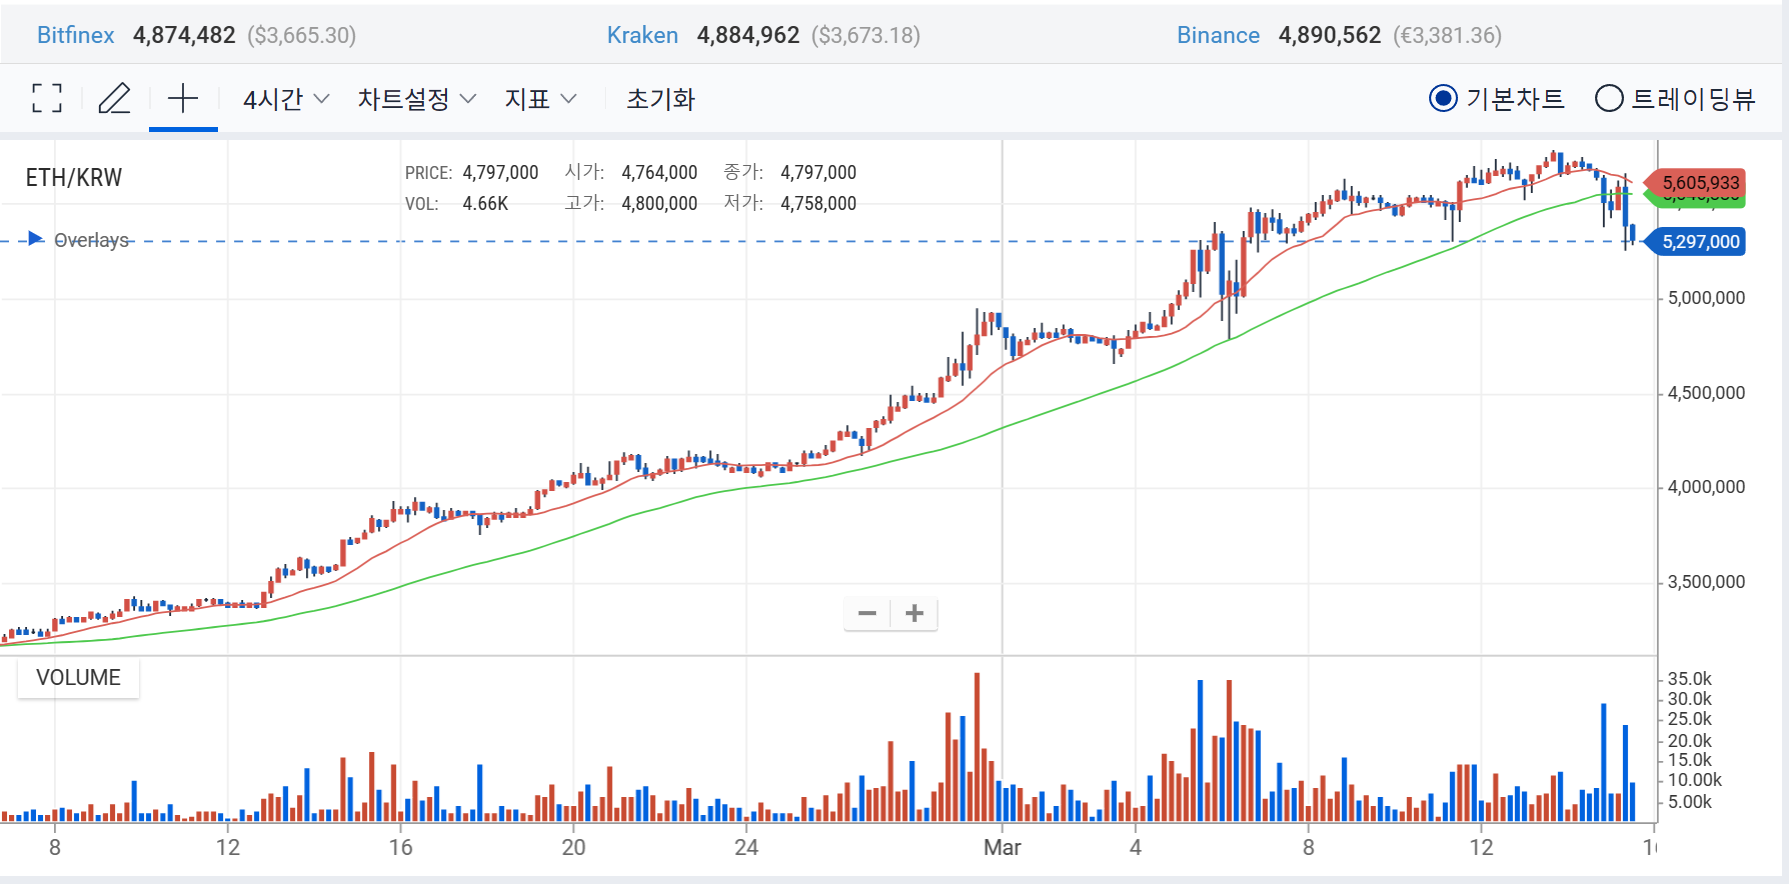This screenshot has height=884, width=1789.
Task: Click the Binance price 4,890,562
Action: (x=1329, y=35)
